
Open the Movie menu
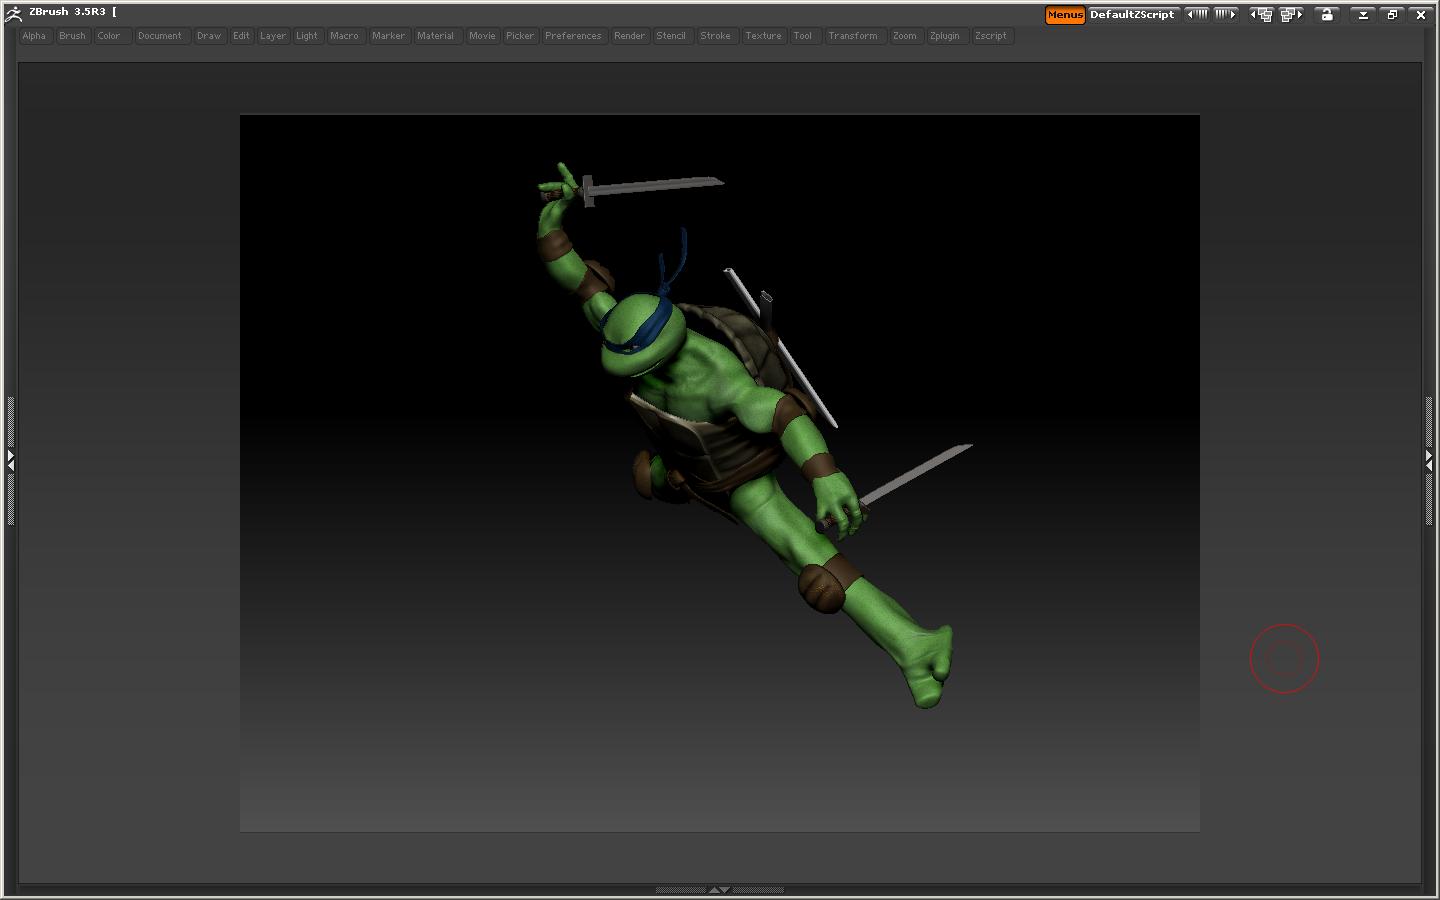(482, 36)
